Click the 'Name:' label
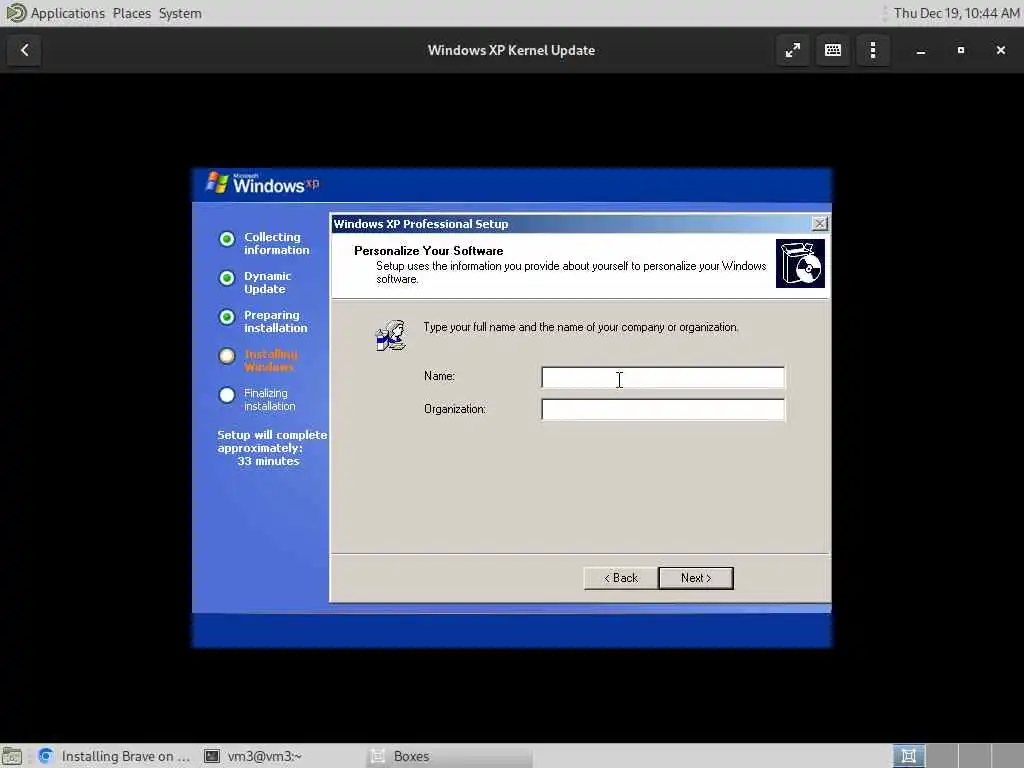Viewport: 1024px width, 768px height. coord(440,376)
